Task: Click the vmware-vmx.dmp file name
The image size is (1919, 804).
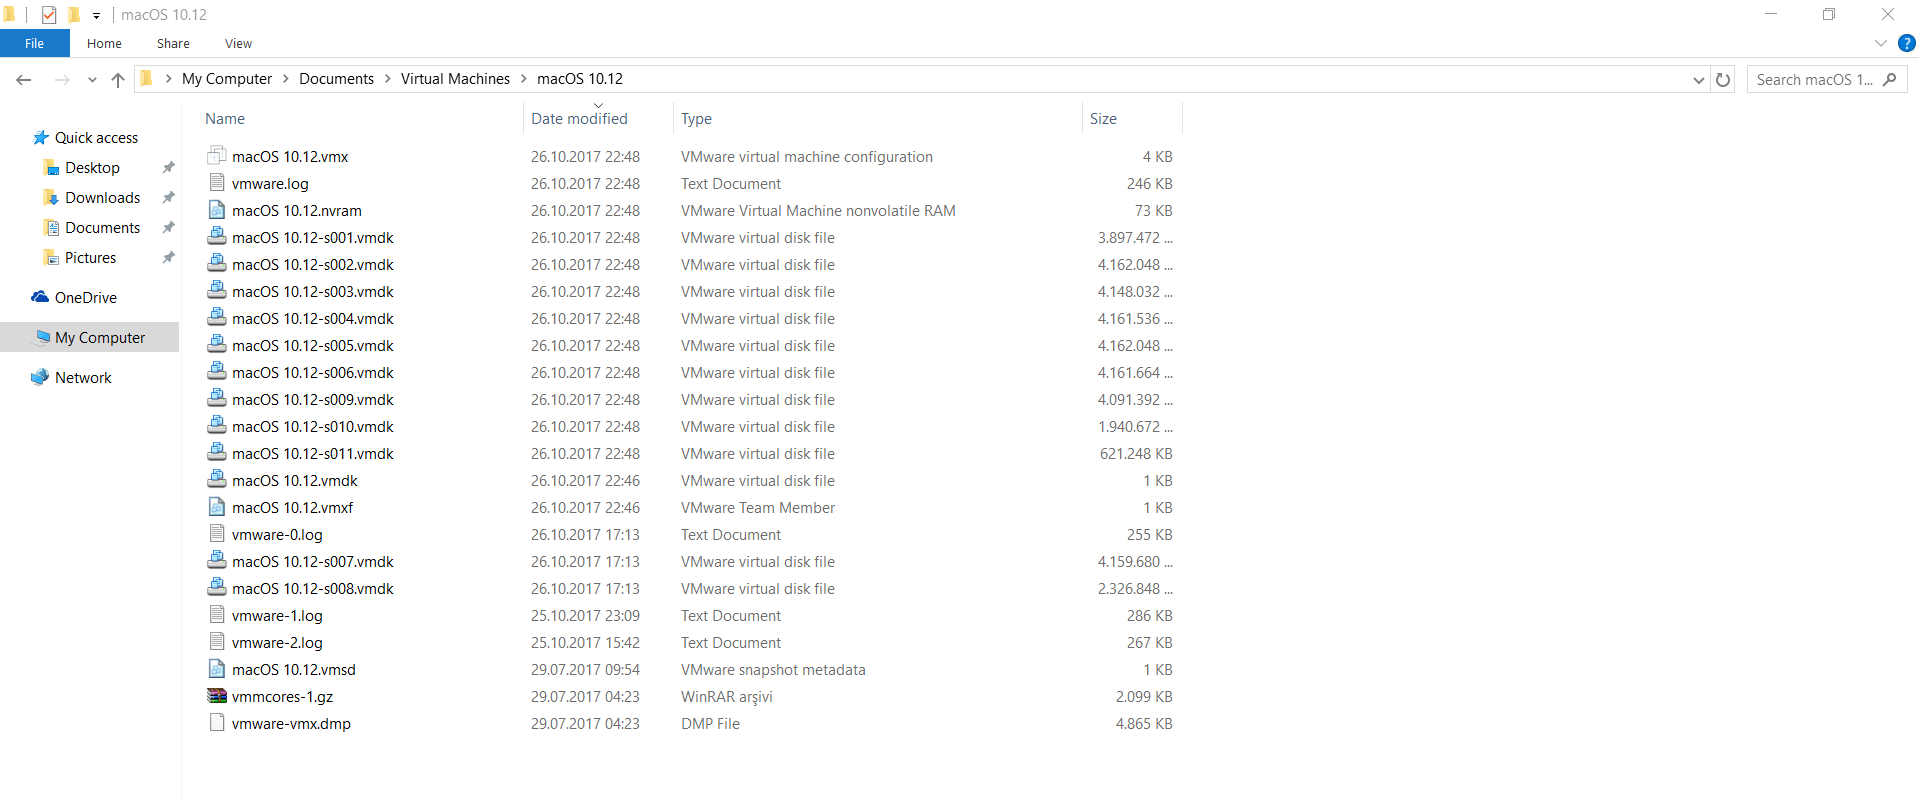Action: pyautogui.click(x=291, y=724)
